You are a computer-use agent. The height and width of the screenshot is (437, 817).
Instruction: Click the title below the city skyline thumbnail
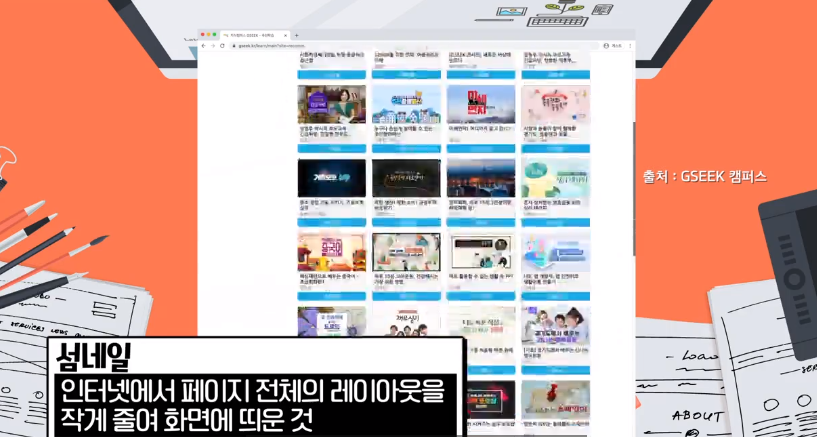[x=479, y=204]
